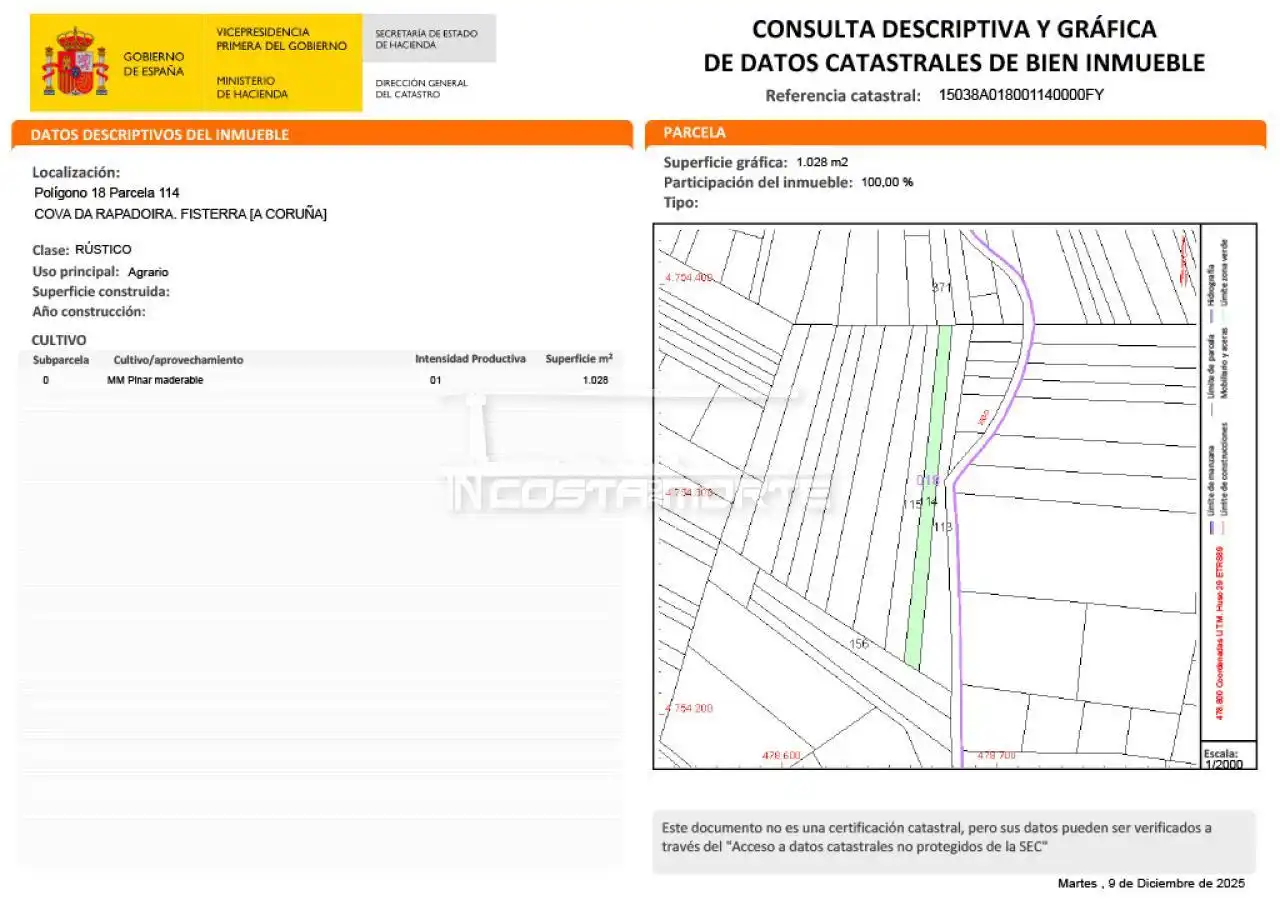The image size is (1280, 905).
Task: Click the "100,00 %" participation value
Action: pos(887,182)
